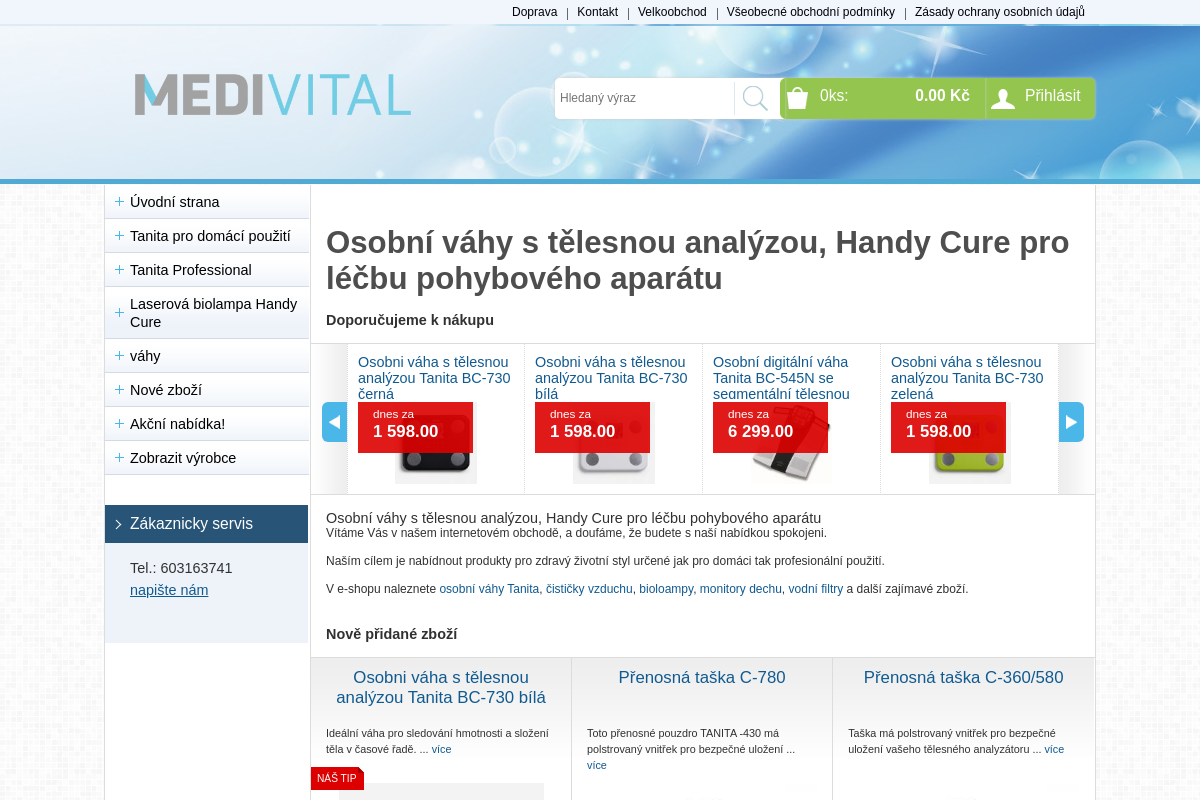Focus the Hledaný výraz search field
Image resolution: width=1200 pixels, height=800 pixels.
tap(645, 98)
